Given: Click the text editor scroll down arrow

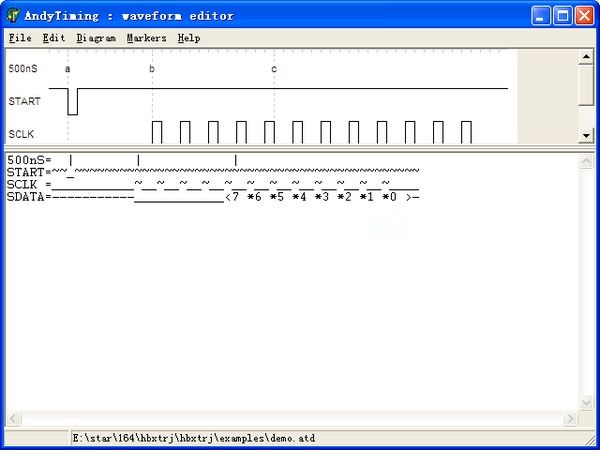Looking at the screenshot, I should coord(586,403).
